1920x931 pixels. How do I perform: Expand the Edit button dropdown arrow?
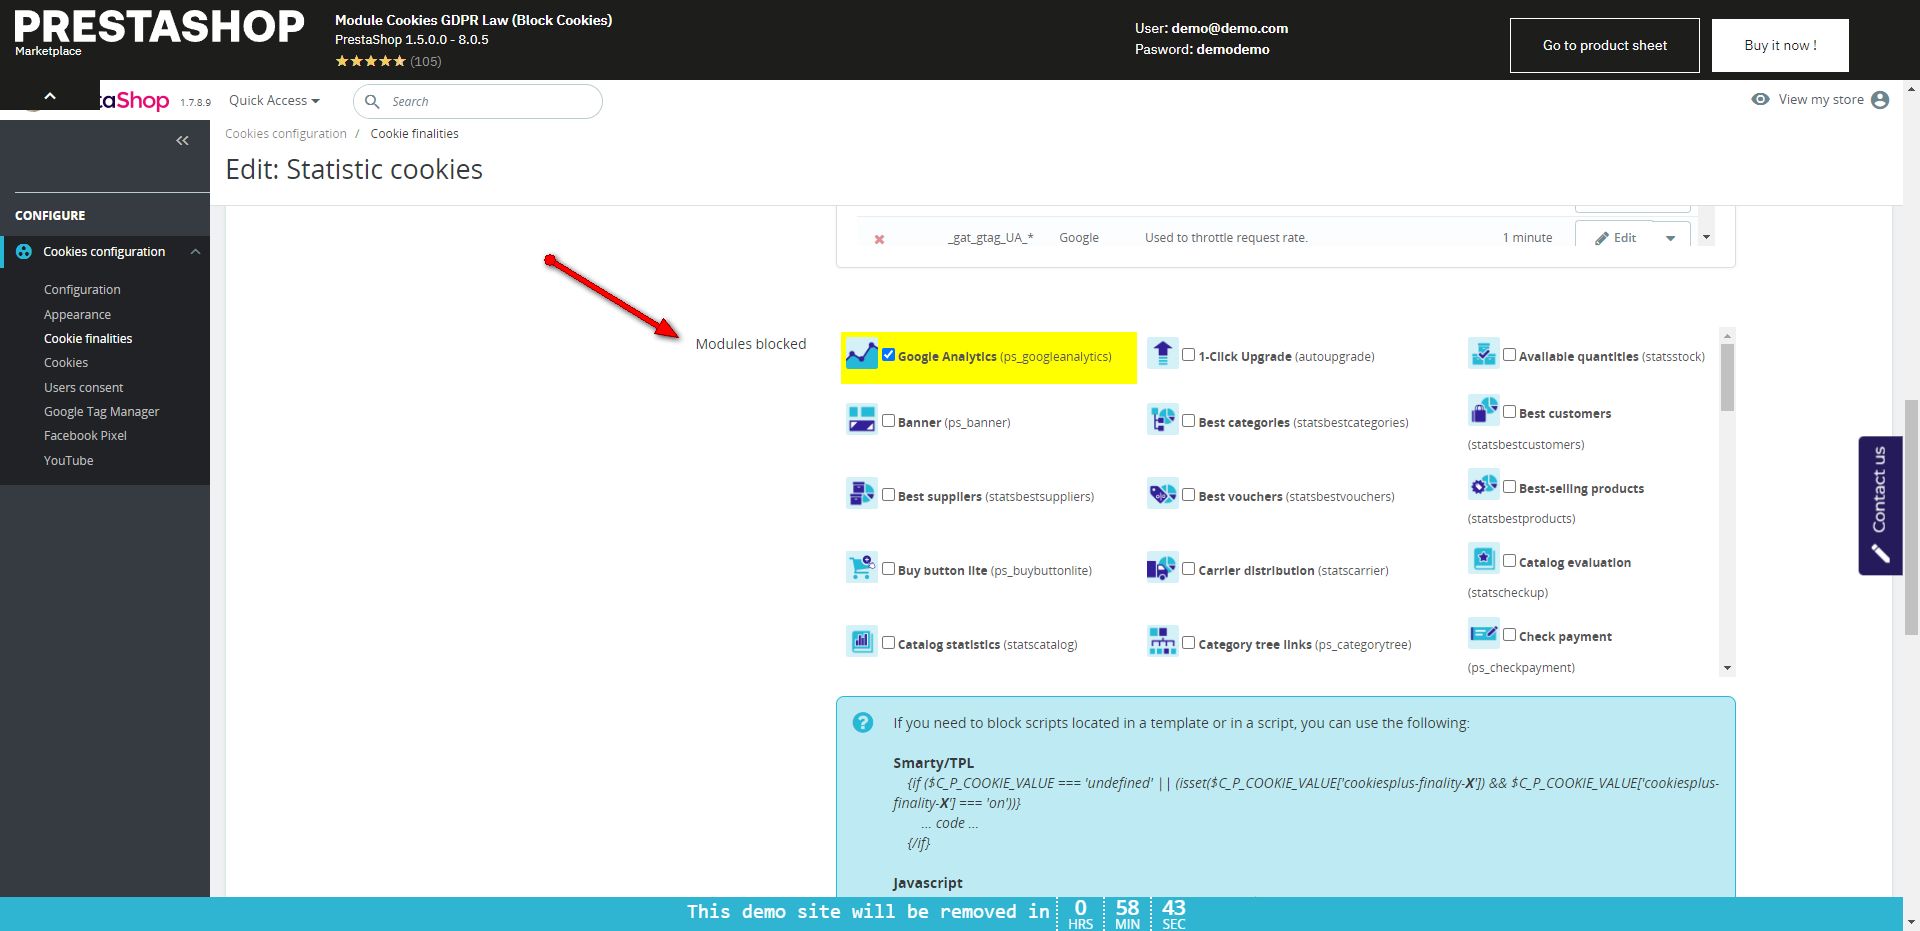tap(1670, 238)
